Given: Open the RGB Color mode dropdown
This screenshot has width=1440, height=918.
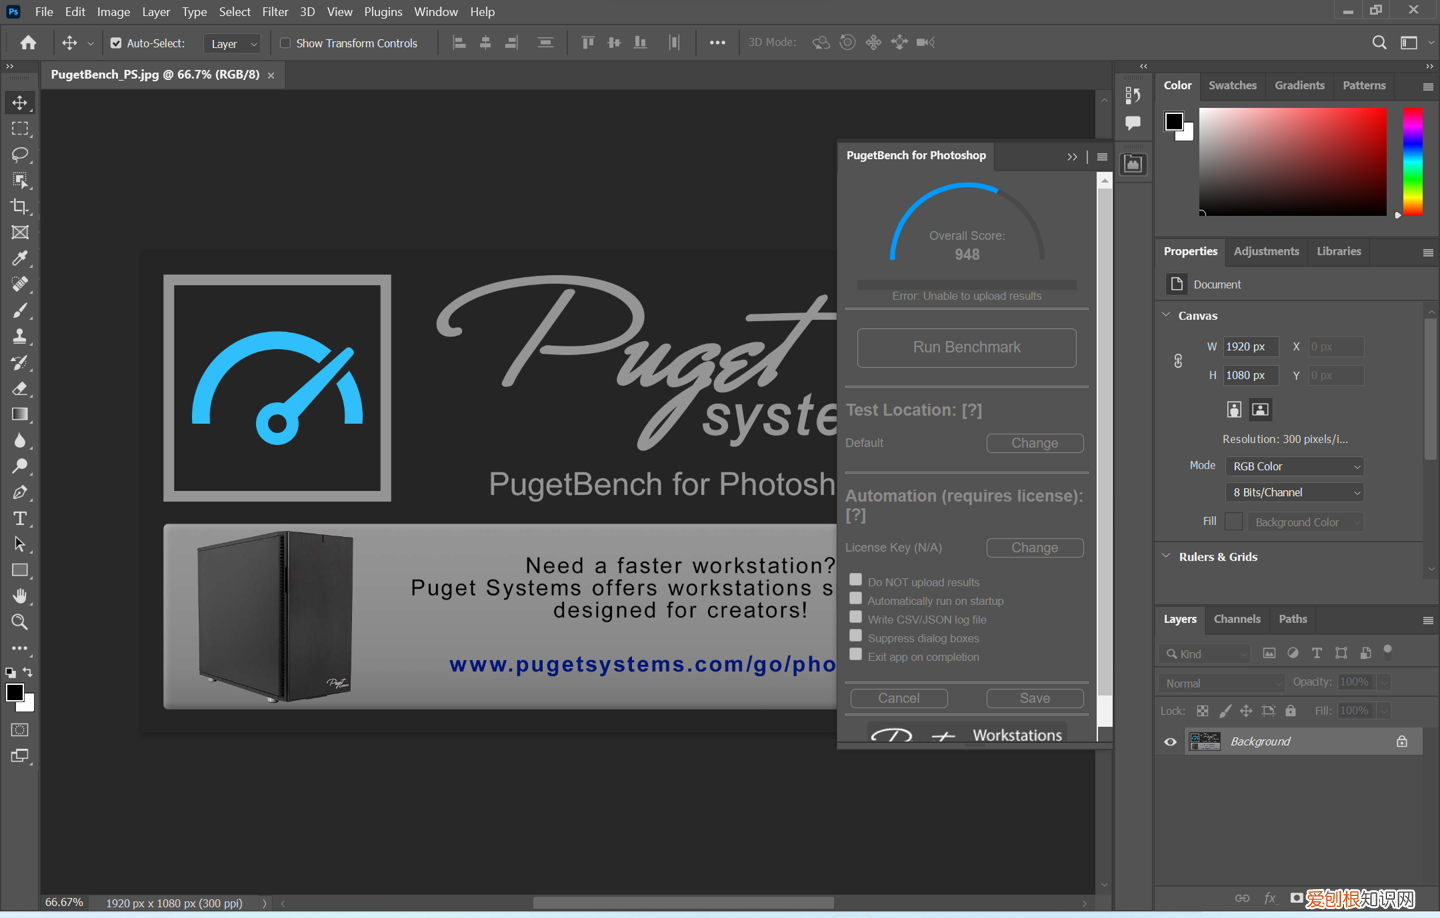Looking at the screenshot, I should (x=1294, y=466).
